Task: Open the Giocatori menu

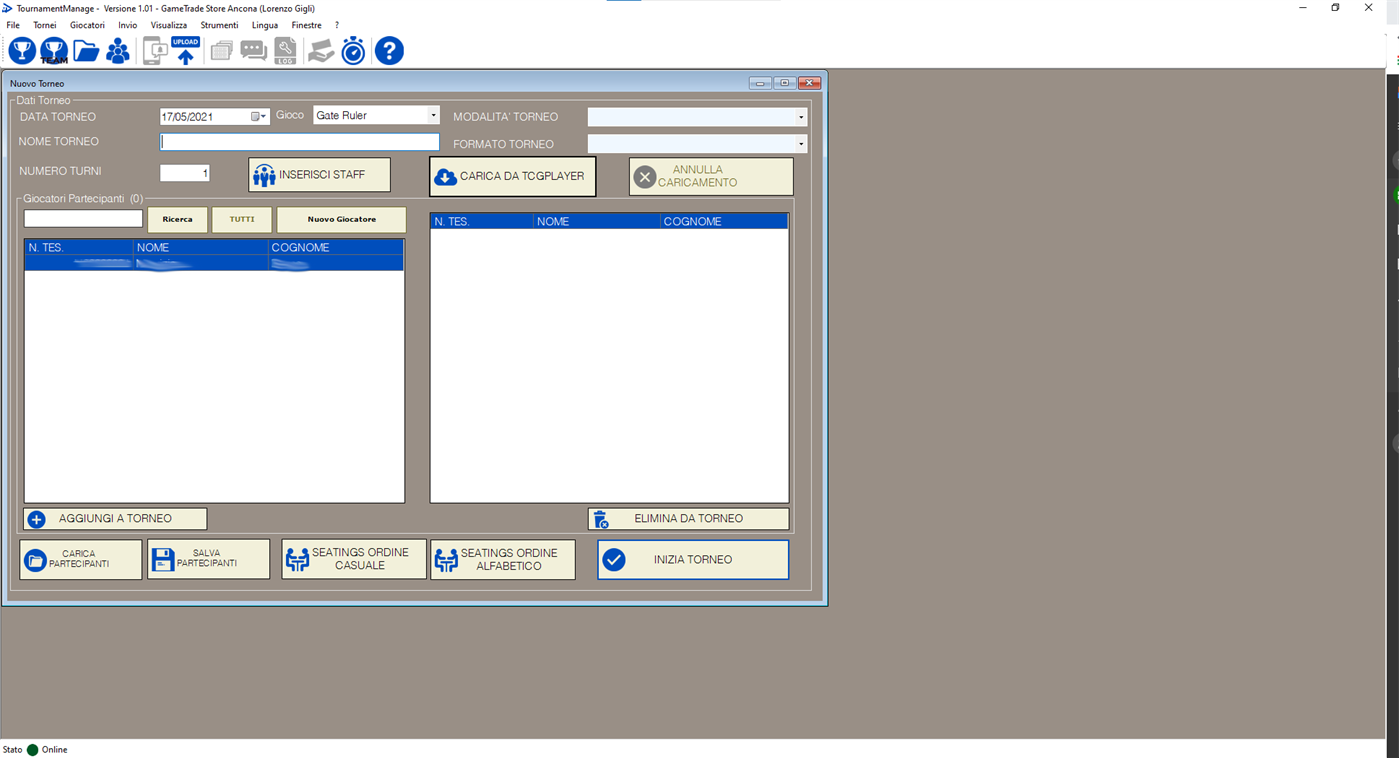Action: 87,25
